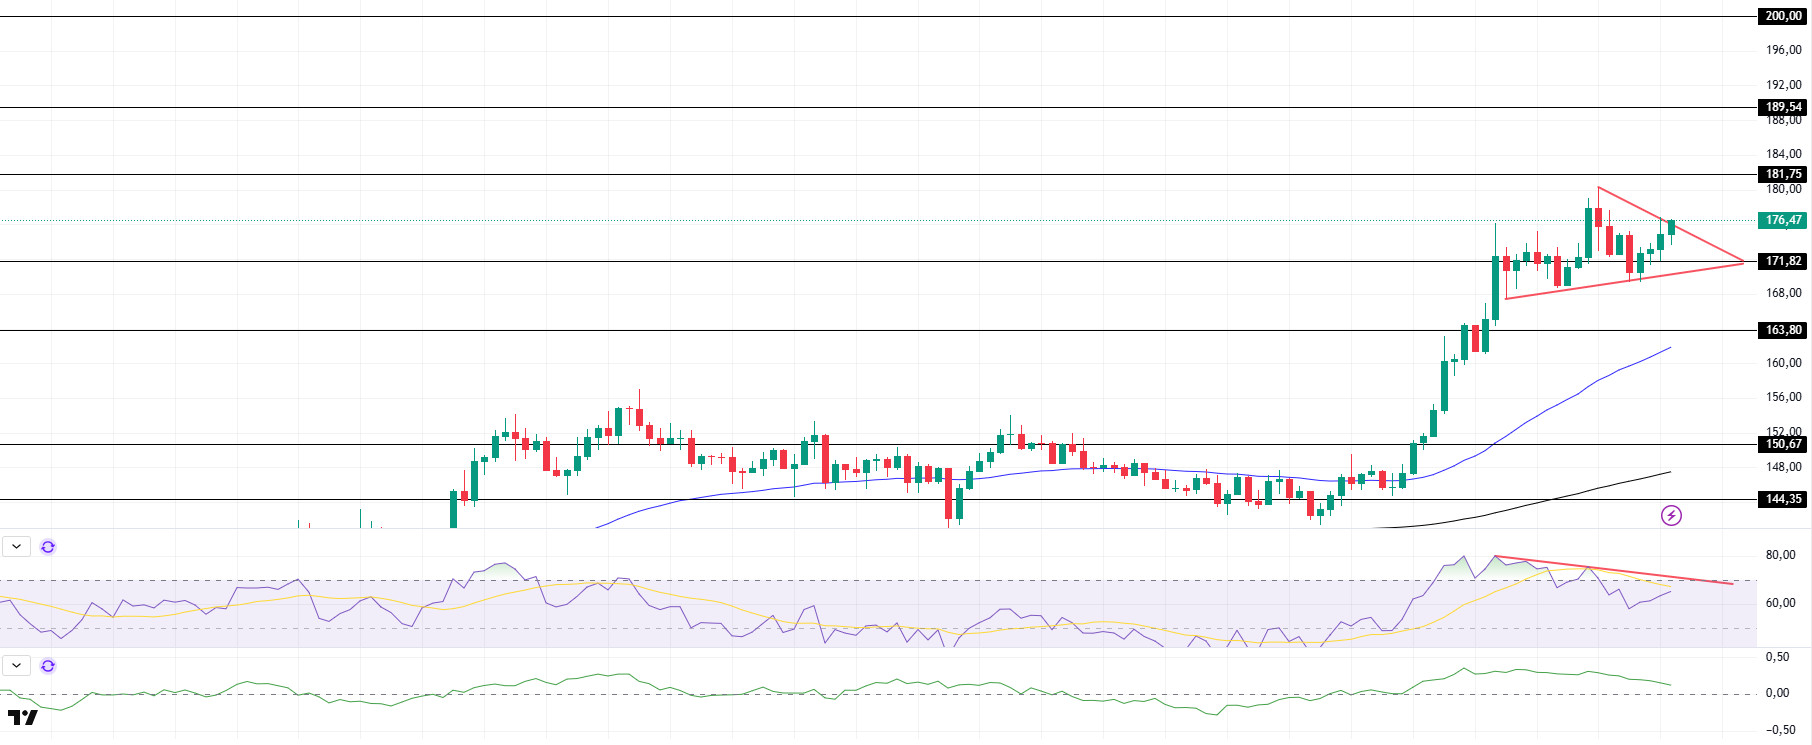Click the 156,00 price axis tick
The width and height of the screenshot is (1812, 745).
point(1784,397)
